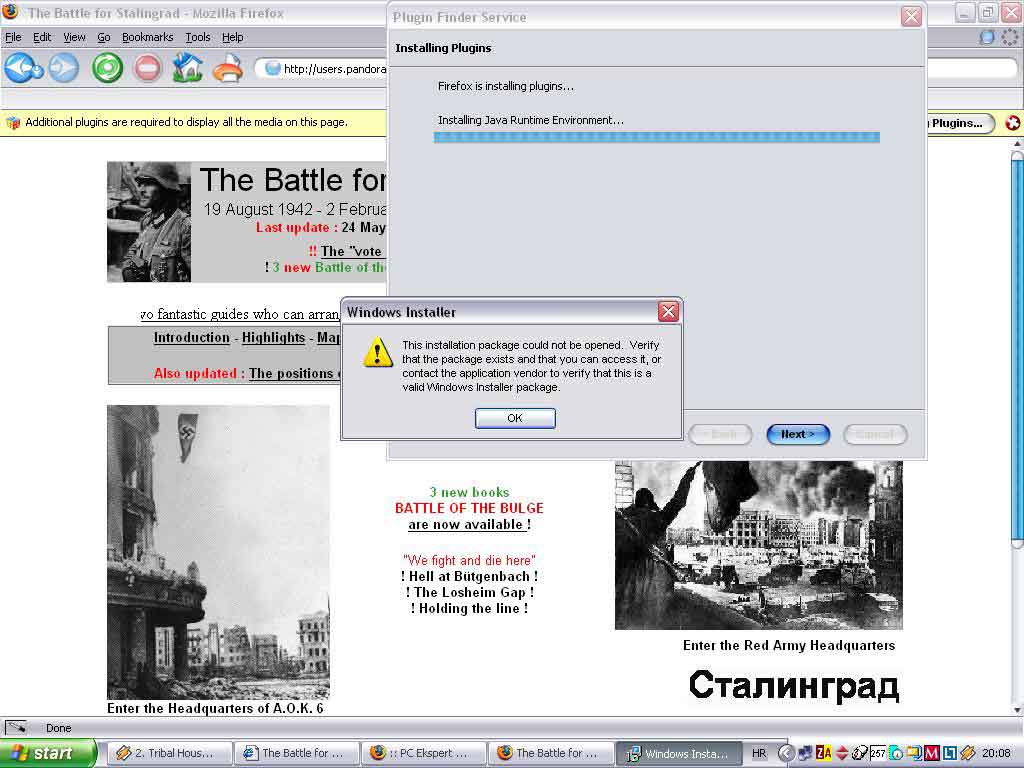Image resolution: width=1024 pixels, height=768 pixels.
Task: Click the red Stop loading icon
Action: point(147,68)
